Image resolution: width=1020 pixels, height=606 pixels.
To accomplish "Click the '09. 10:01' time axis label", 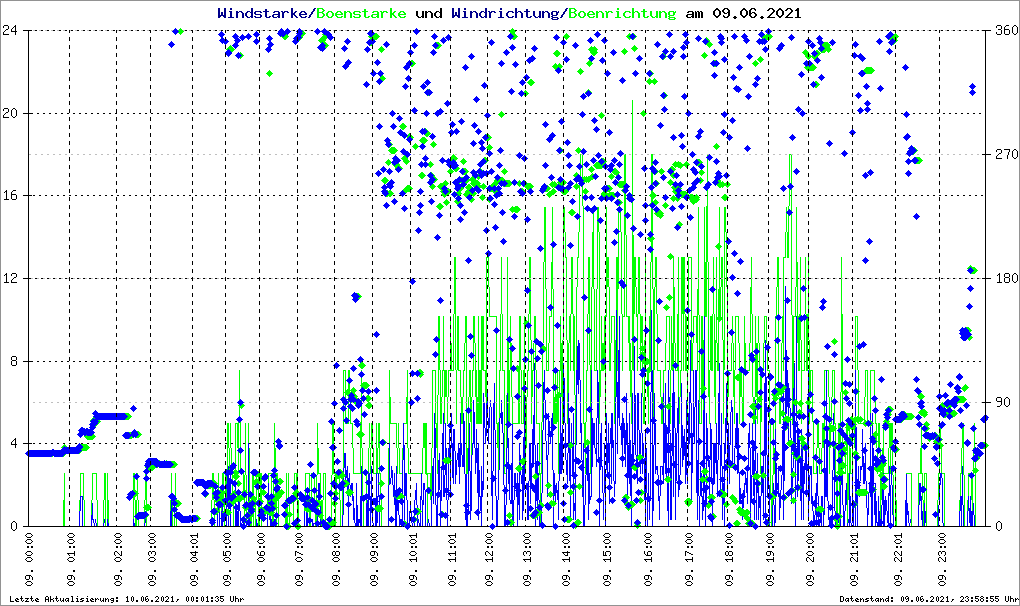I will (x=414, y=562).
